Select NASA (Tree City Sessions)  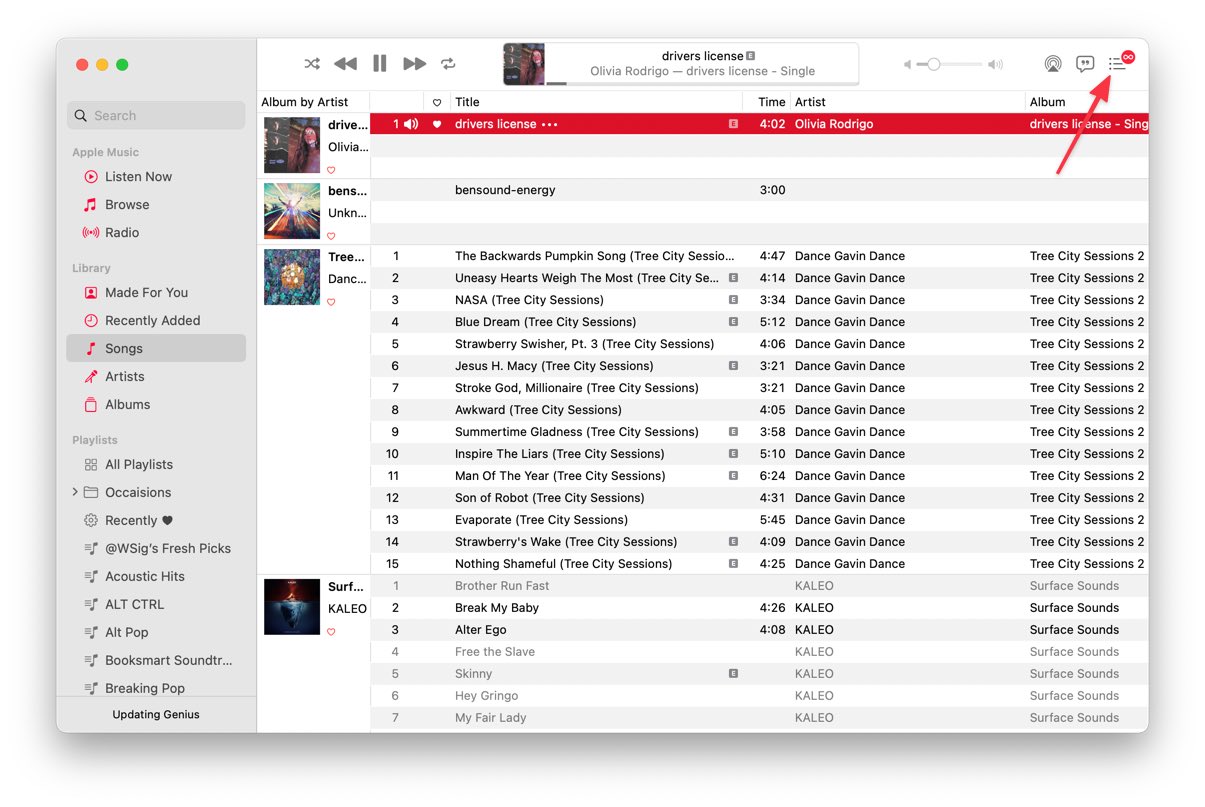[x=759, y=300]
